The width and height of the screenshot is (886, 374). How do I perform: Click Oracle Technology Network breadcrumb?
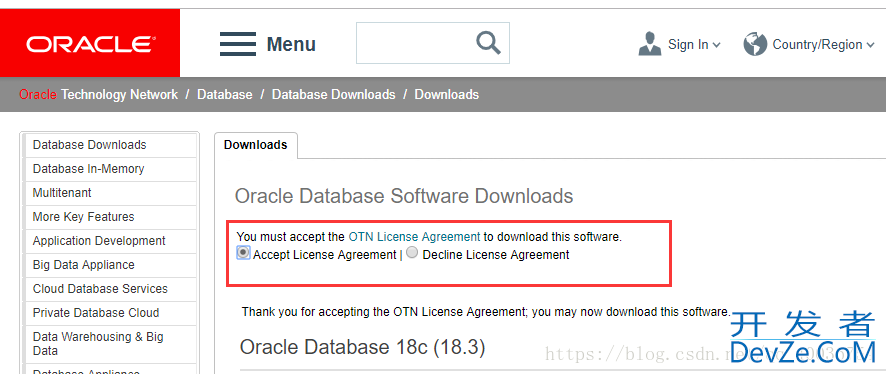click(x=98, y=94)
